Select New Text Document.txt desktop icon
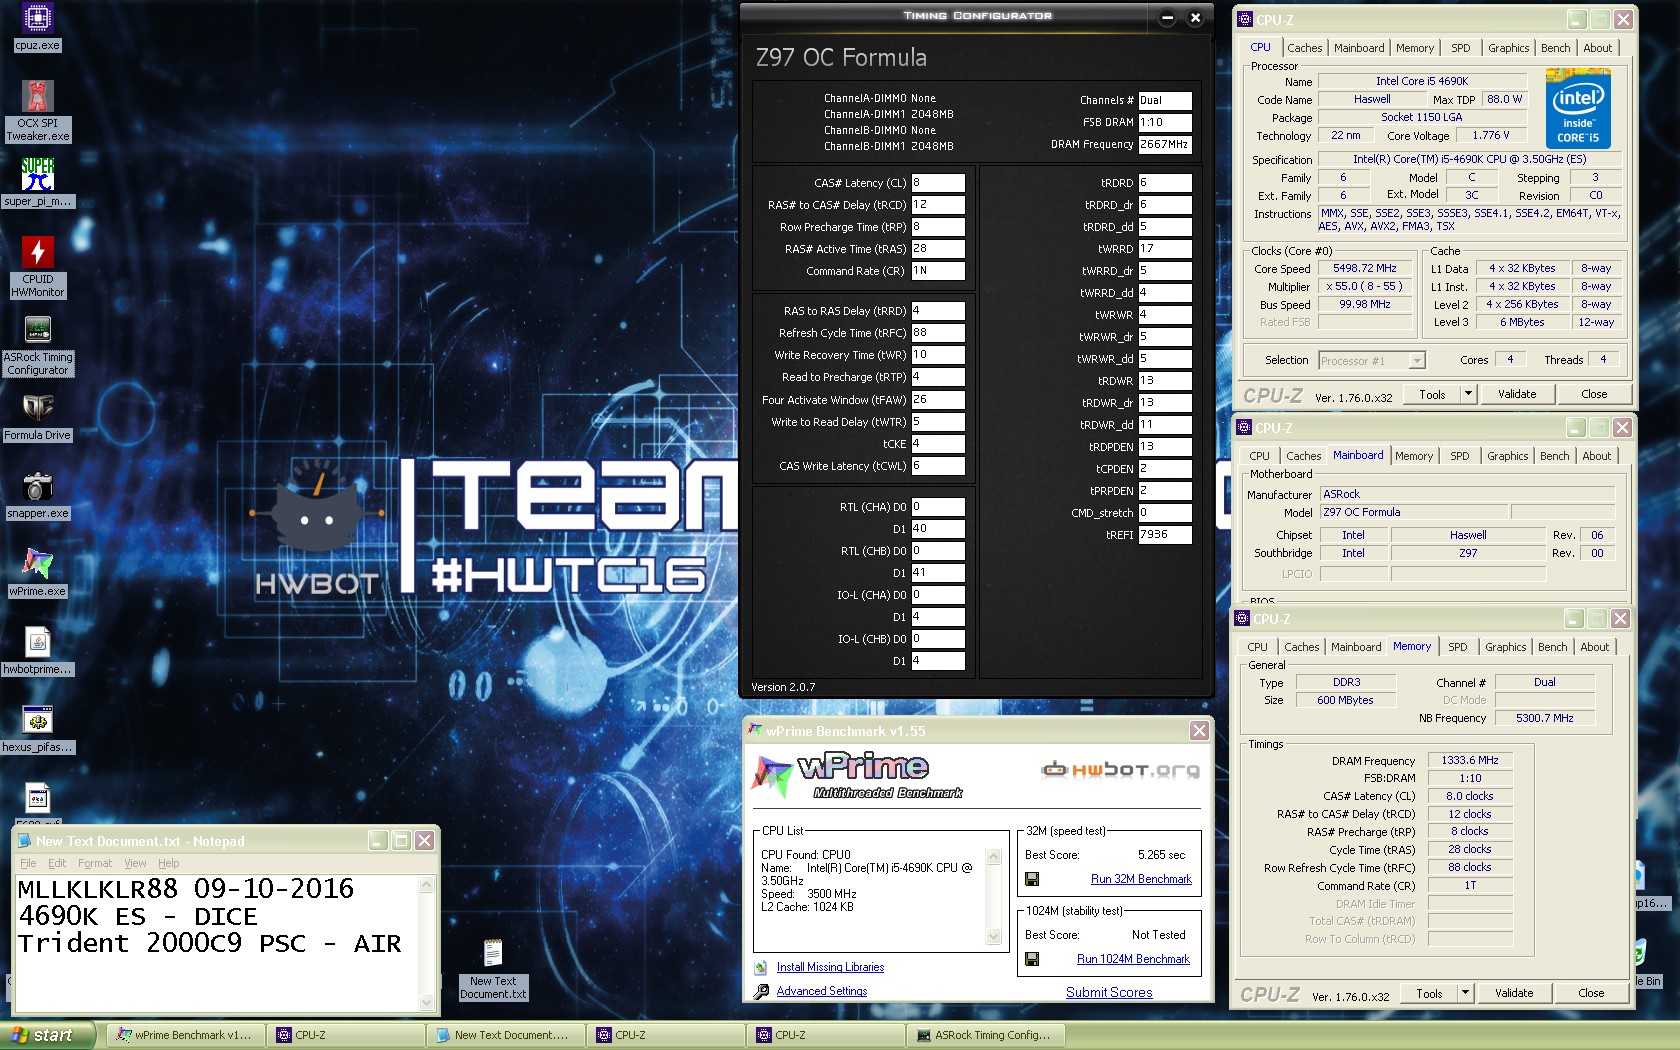This screenshot has height=1050, width=1680. click(493, 968)
